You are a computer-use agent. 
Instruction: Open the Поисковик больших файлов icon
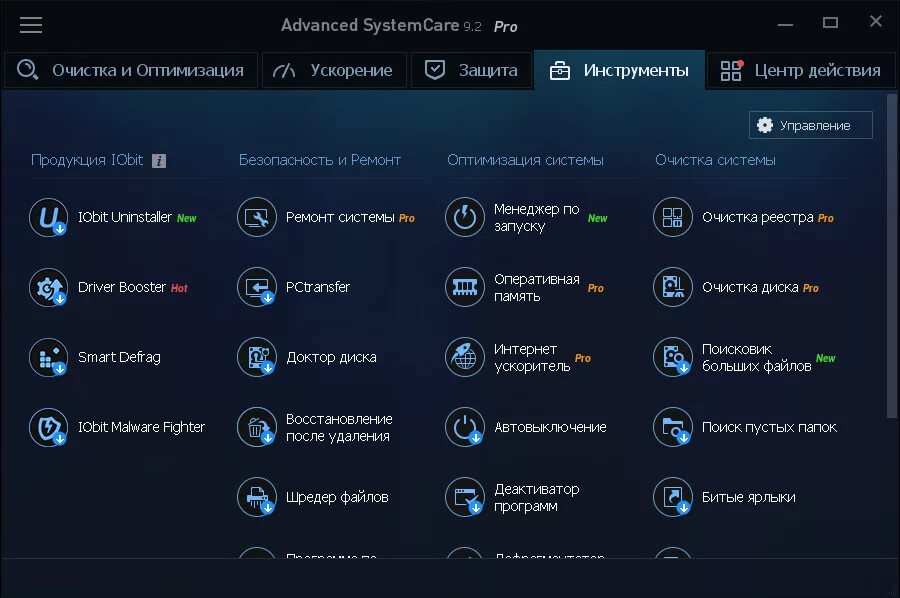tap(673, 357)
